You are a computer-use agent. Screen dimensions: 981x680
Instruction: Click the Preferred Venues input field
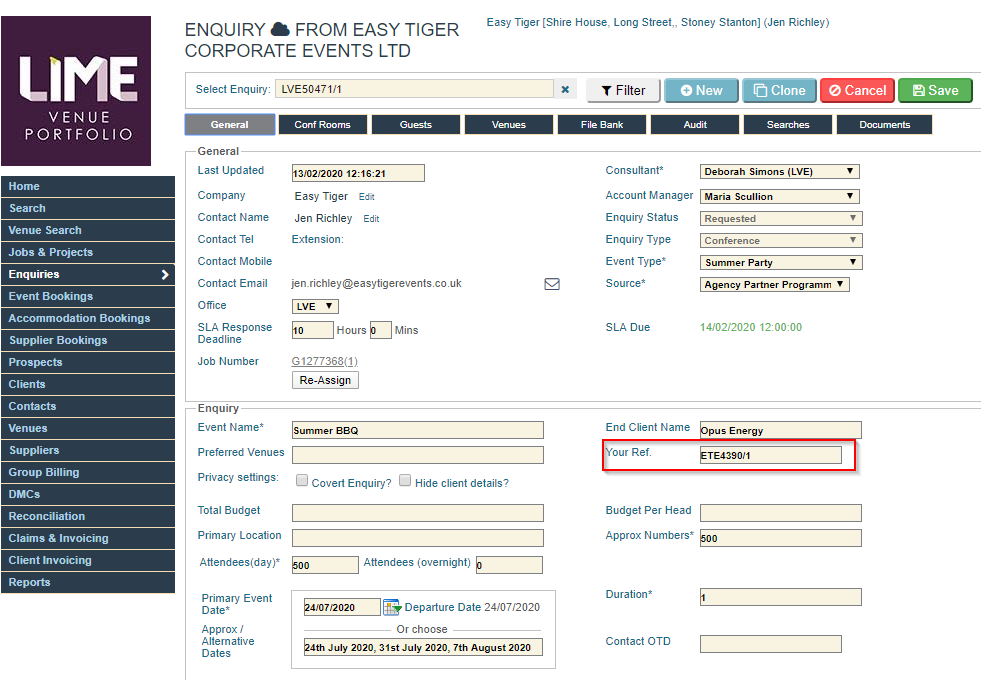(417, 455)
